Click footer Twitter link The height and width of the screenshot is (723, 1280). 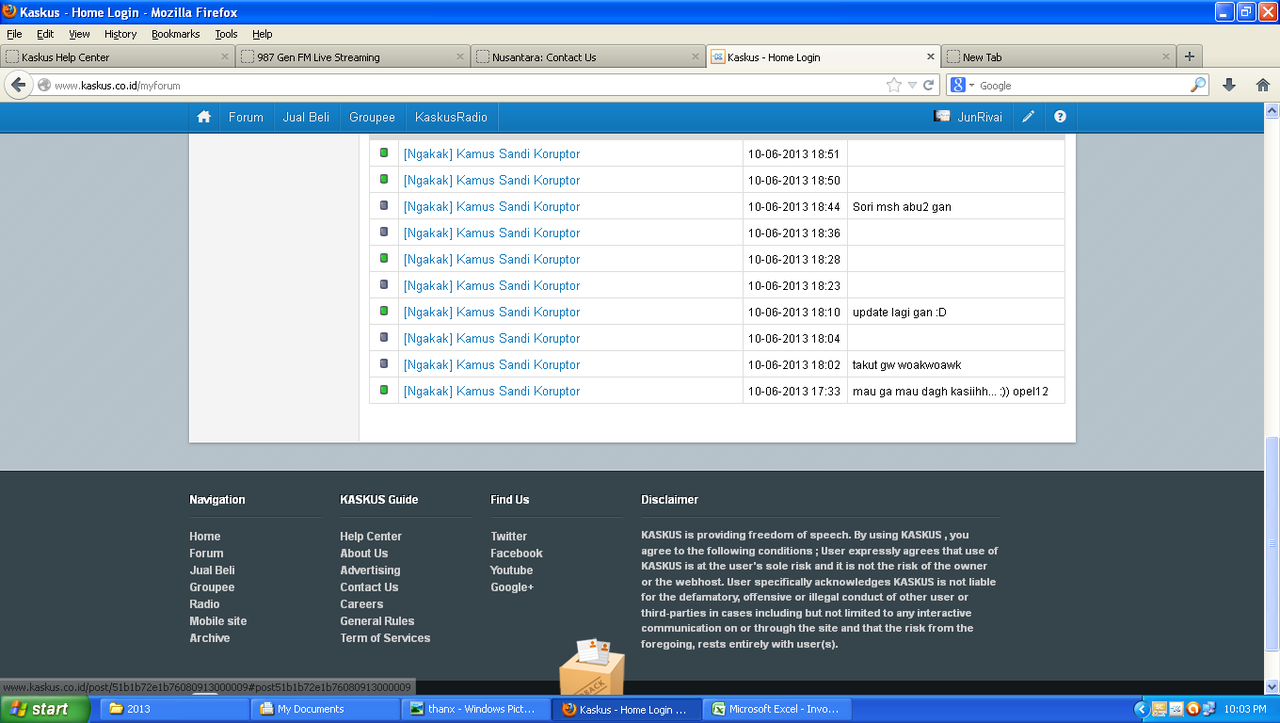coord(509,536)
